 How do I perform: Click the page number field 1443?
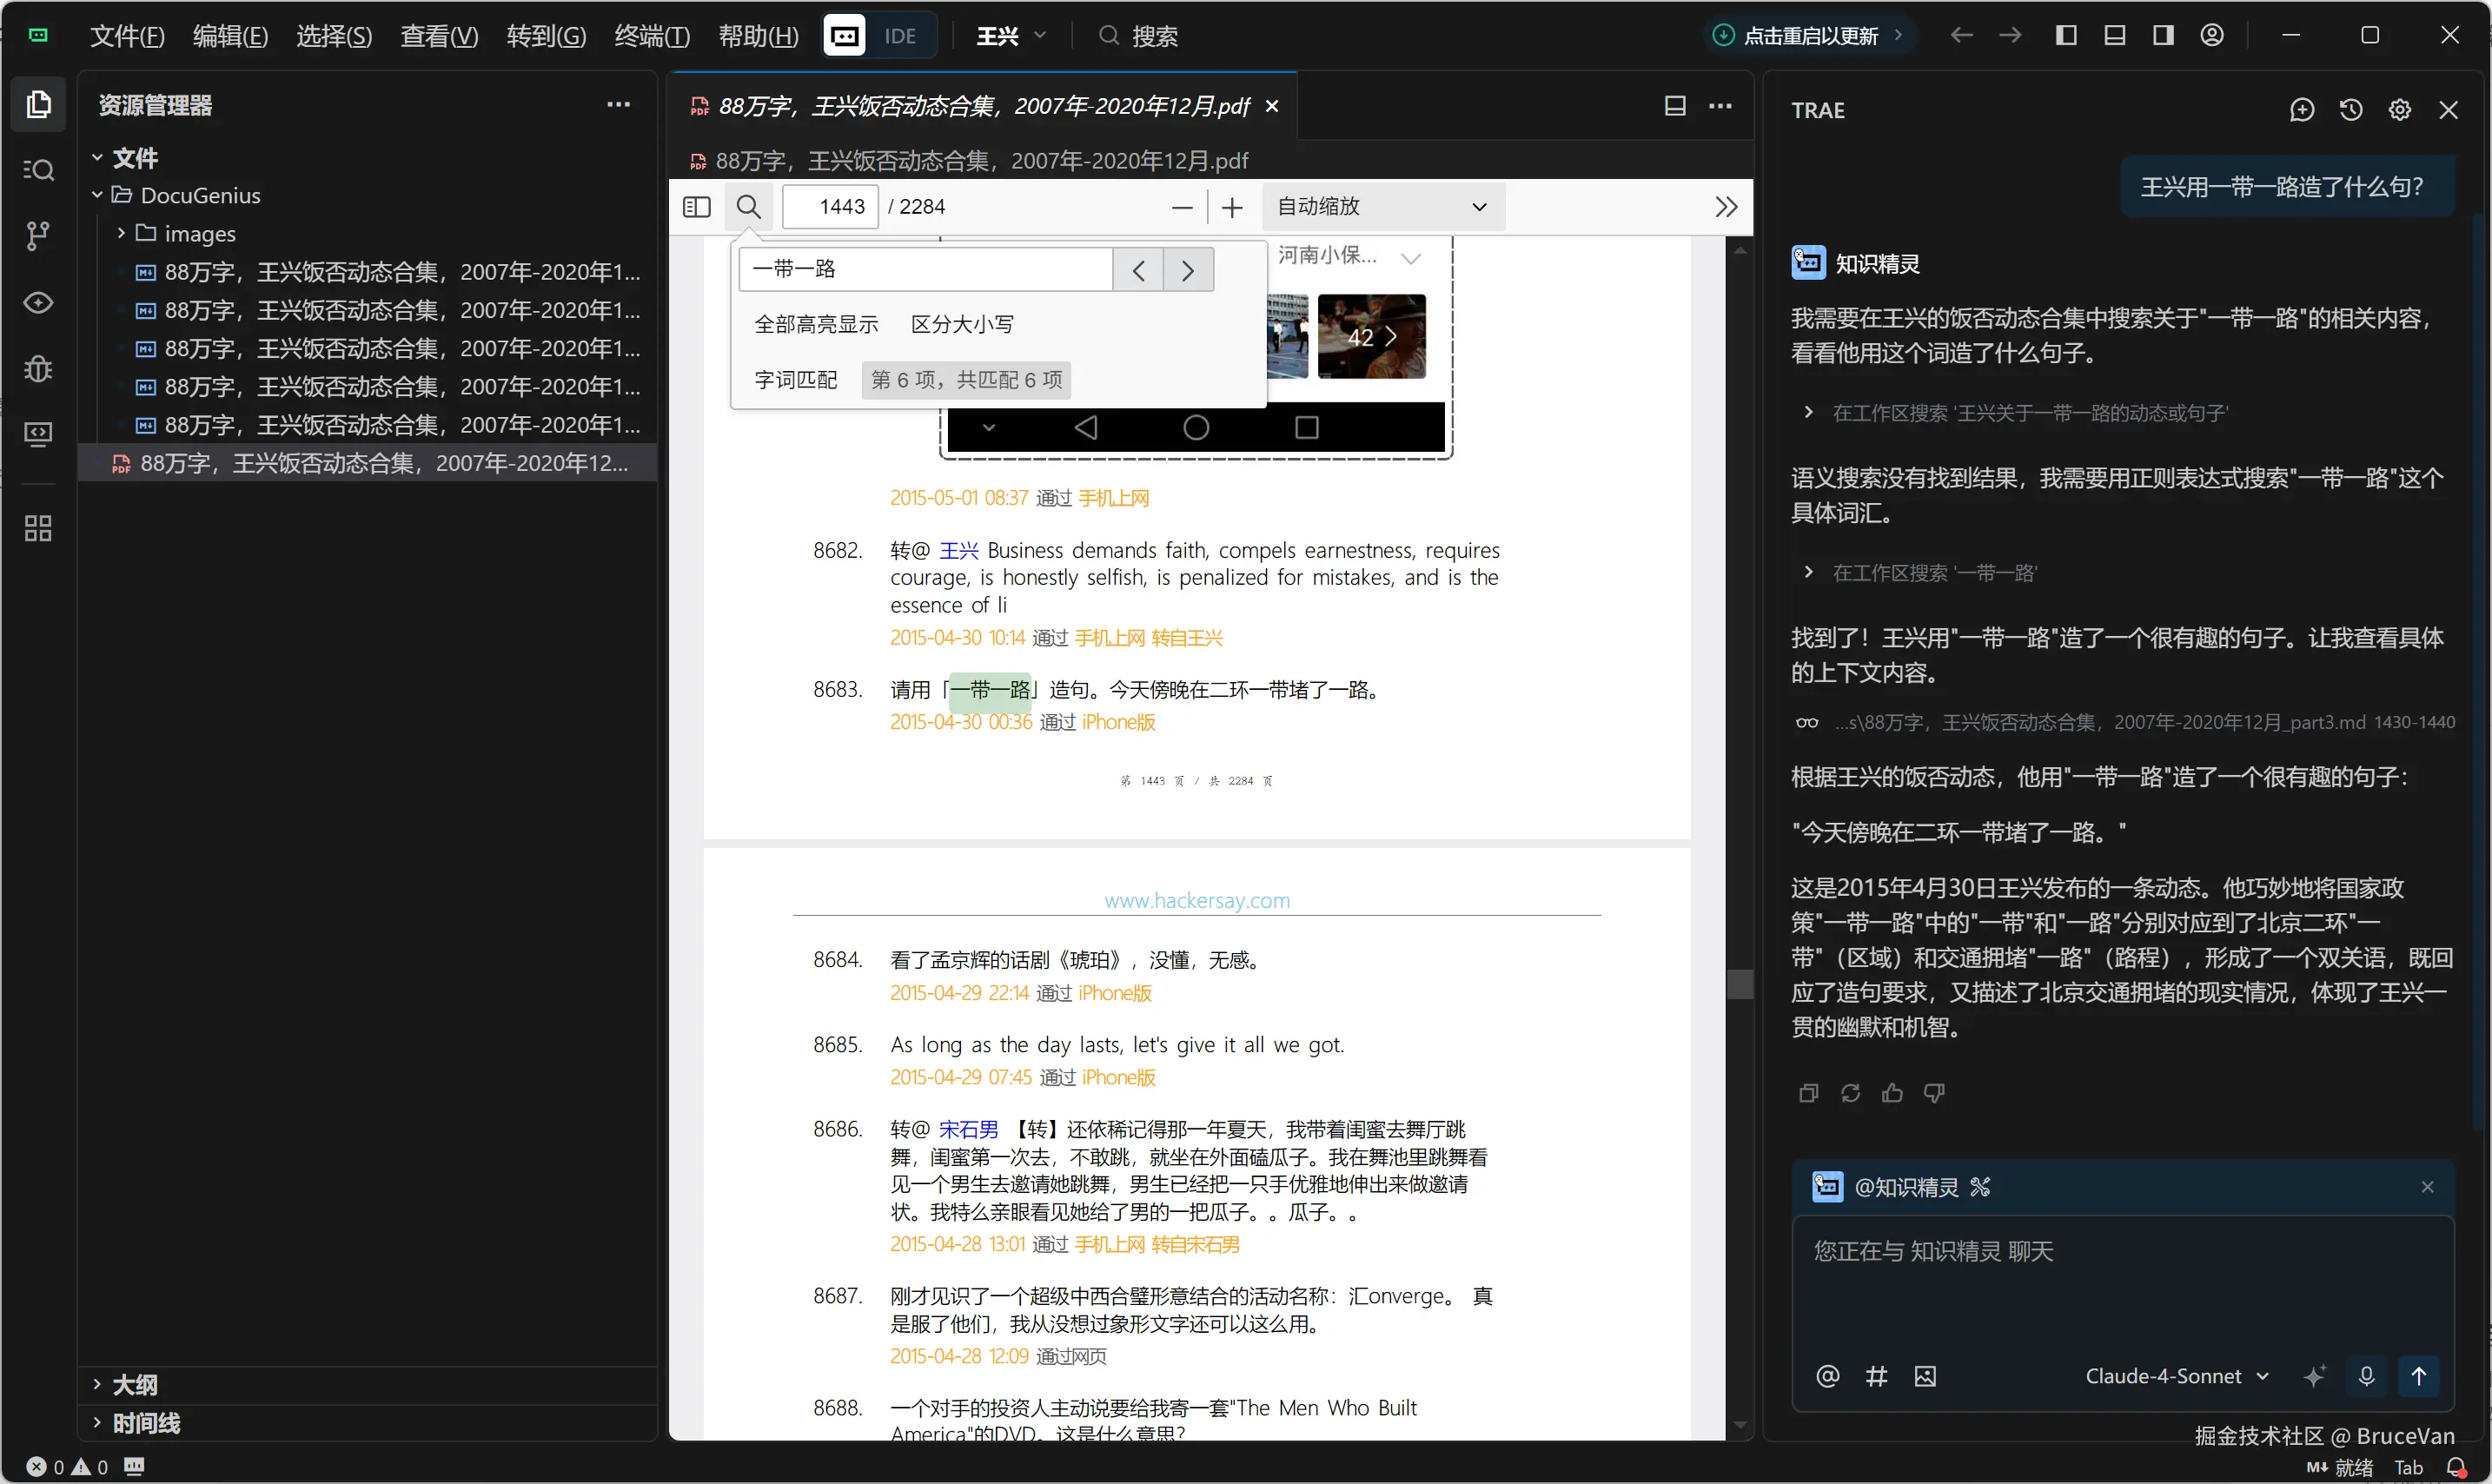(831, 207)
